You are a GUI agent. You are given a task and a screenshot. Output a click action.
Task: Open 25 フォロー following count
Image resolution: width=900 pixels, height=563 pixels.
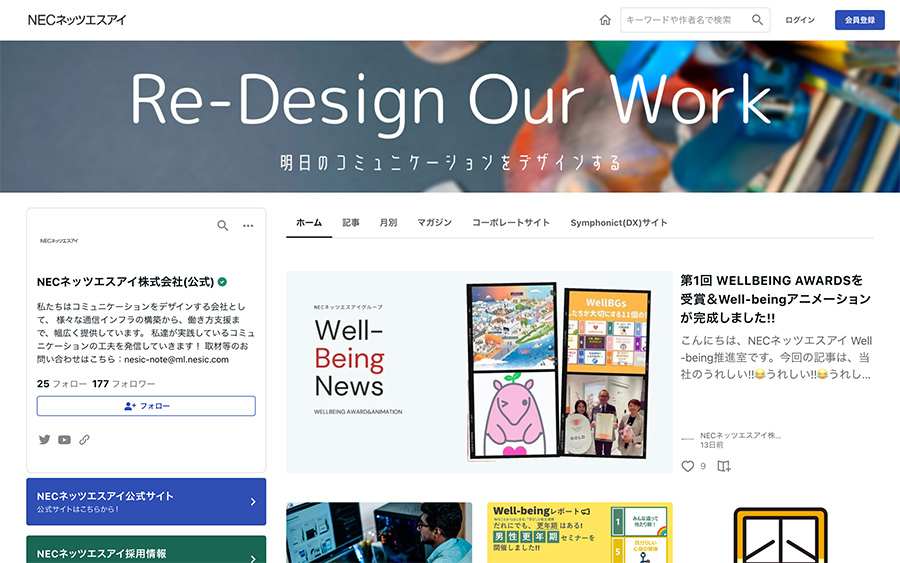[x=62, y=383]
